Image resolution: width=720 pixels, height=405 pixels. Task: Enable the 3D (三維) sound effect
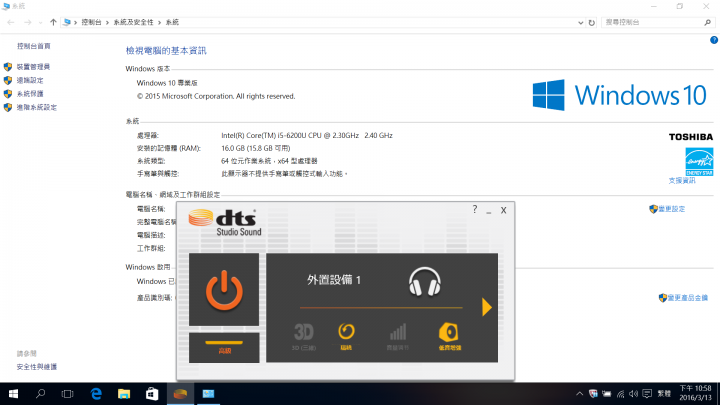coord(304,337)
